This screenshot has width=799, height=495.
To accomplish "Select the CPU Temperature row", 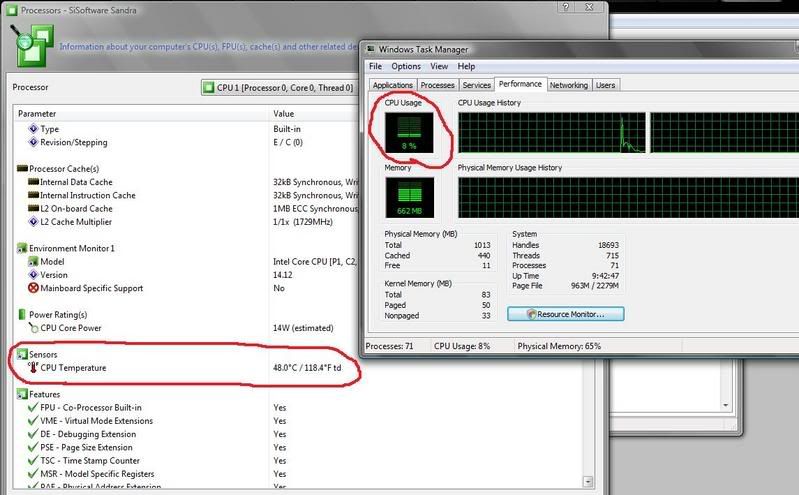I will tap(186, 368).
